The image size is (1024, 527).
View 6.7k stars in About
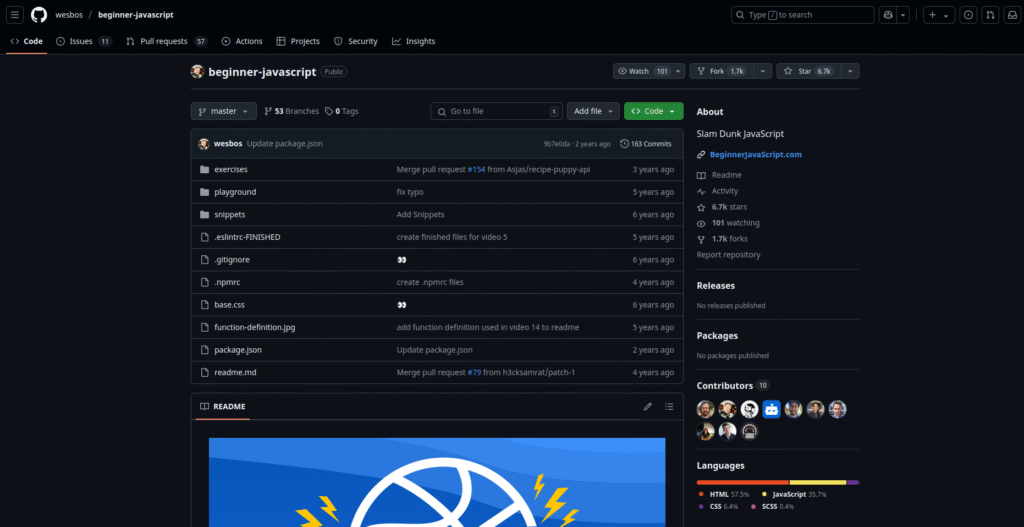[722, 206]
